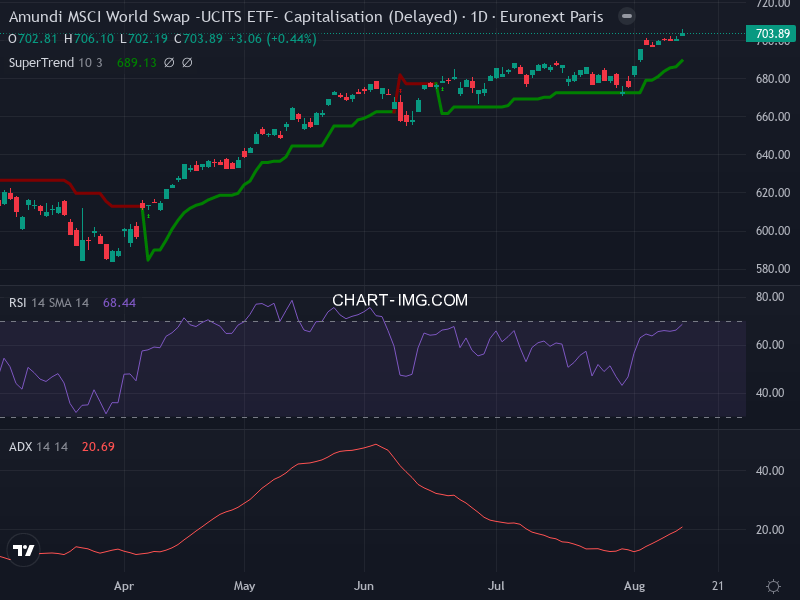Image resolution: width=800 pixels, height=600 pixels.
Task: Click the ADX line peak near June
Action: [x=376, y=444]
